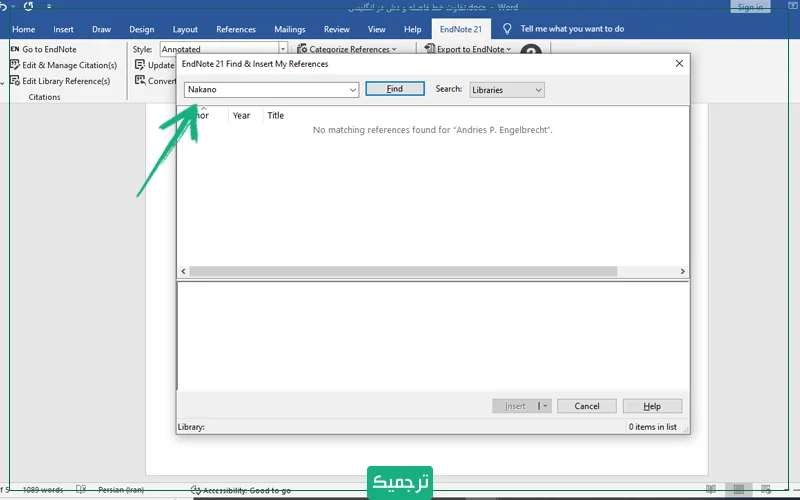Click Edit Library Reference(s) icon

pyautogui.click(x=14, y=81)
